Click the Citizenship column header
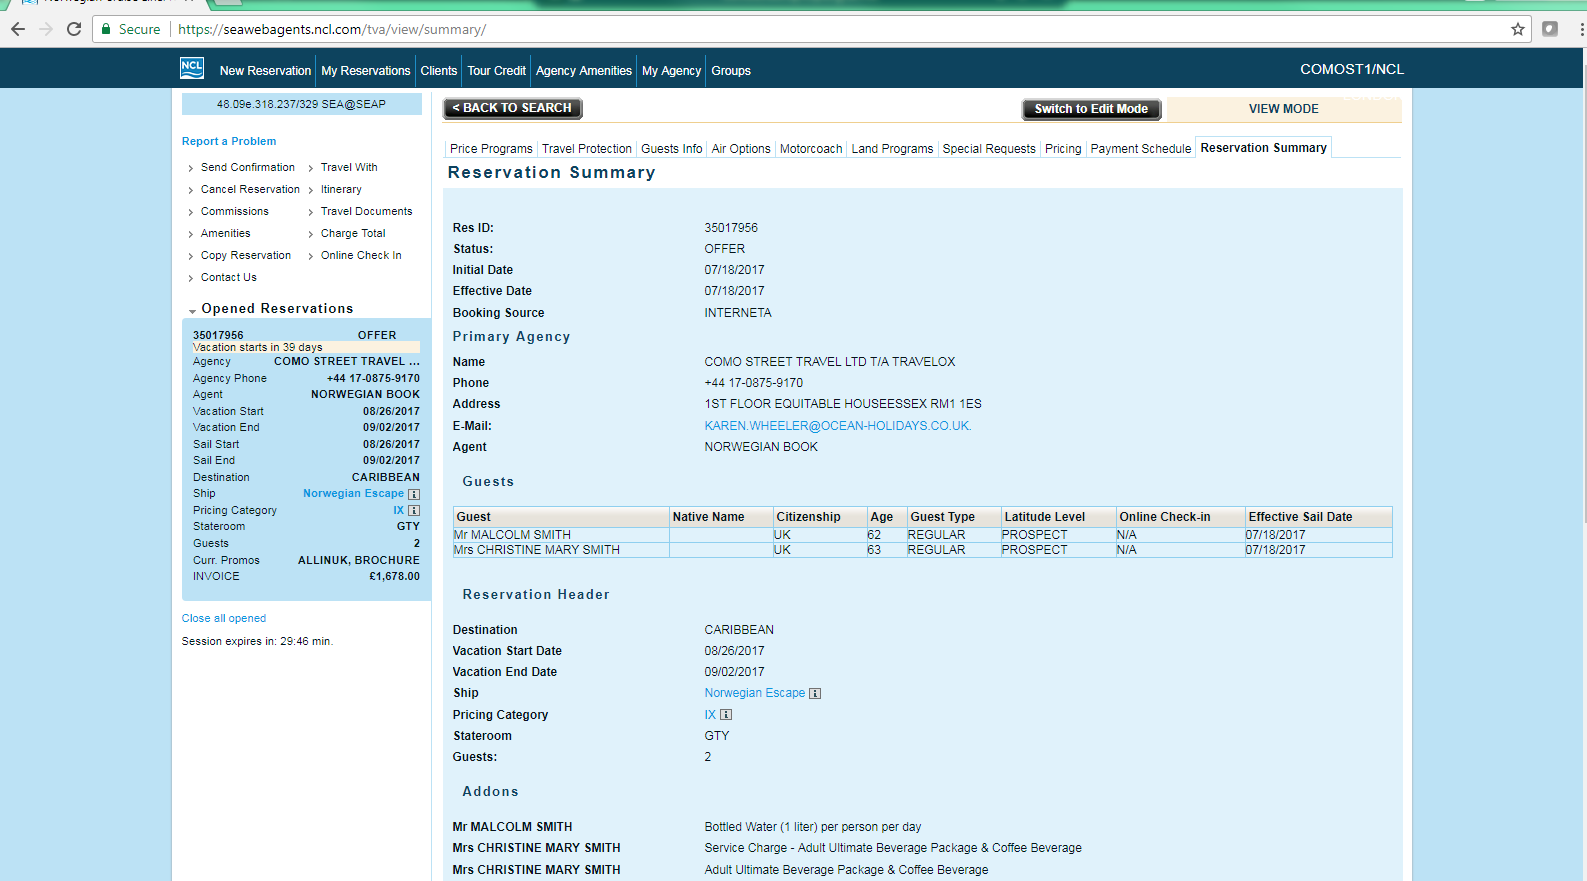Screen dimensions: 1587x881 [820, 517]
